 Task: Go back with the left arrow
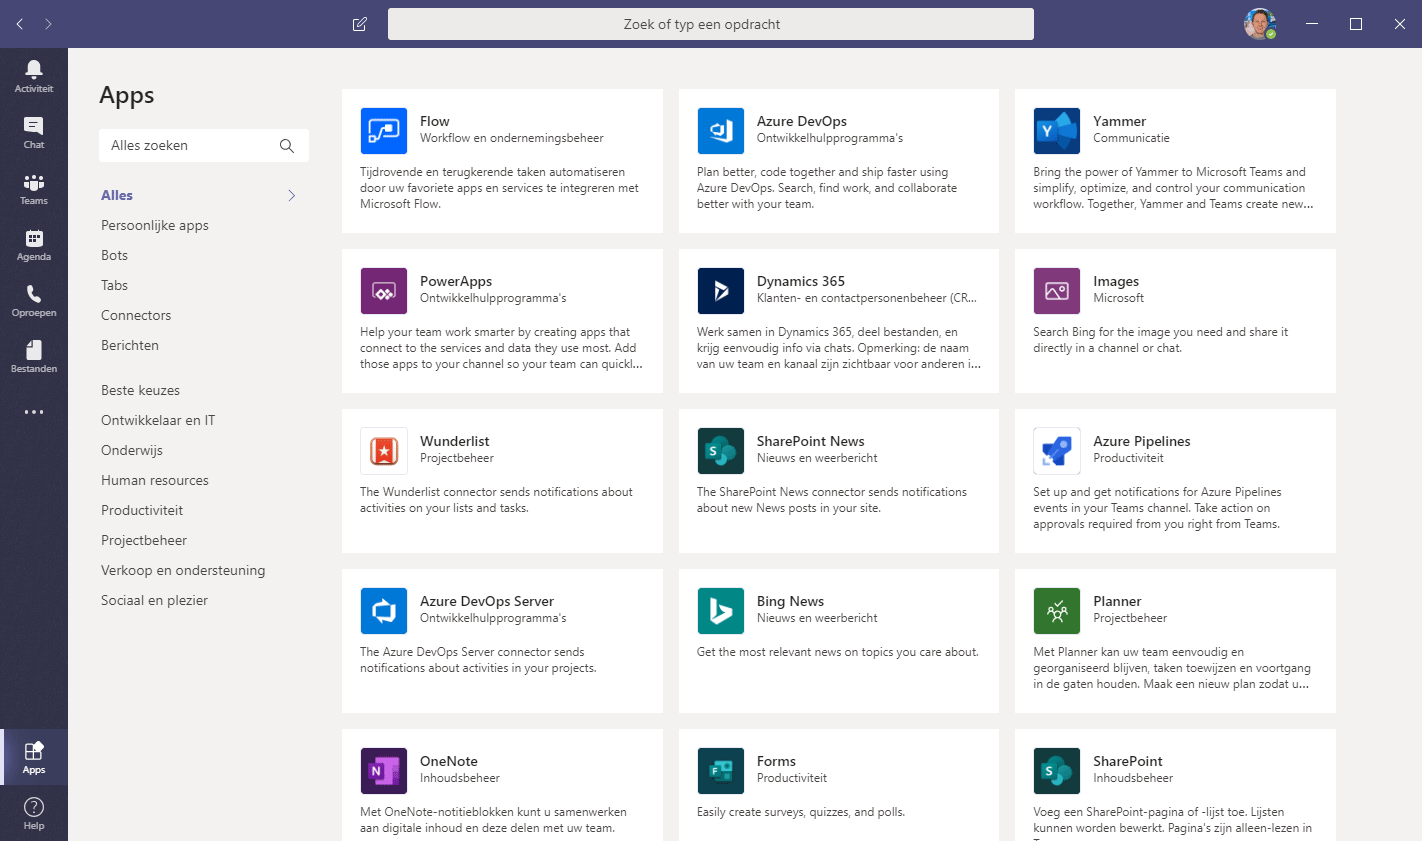pos(20,24)
